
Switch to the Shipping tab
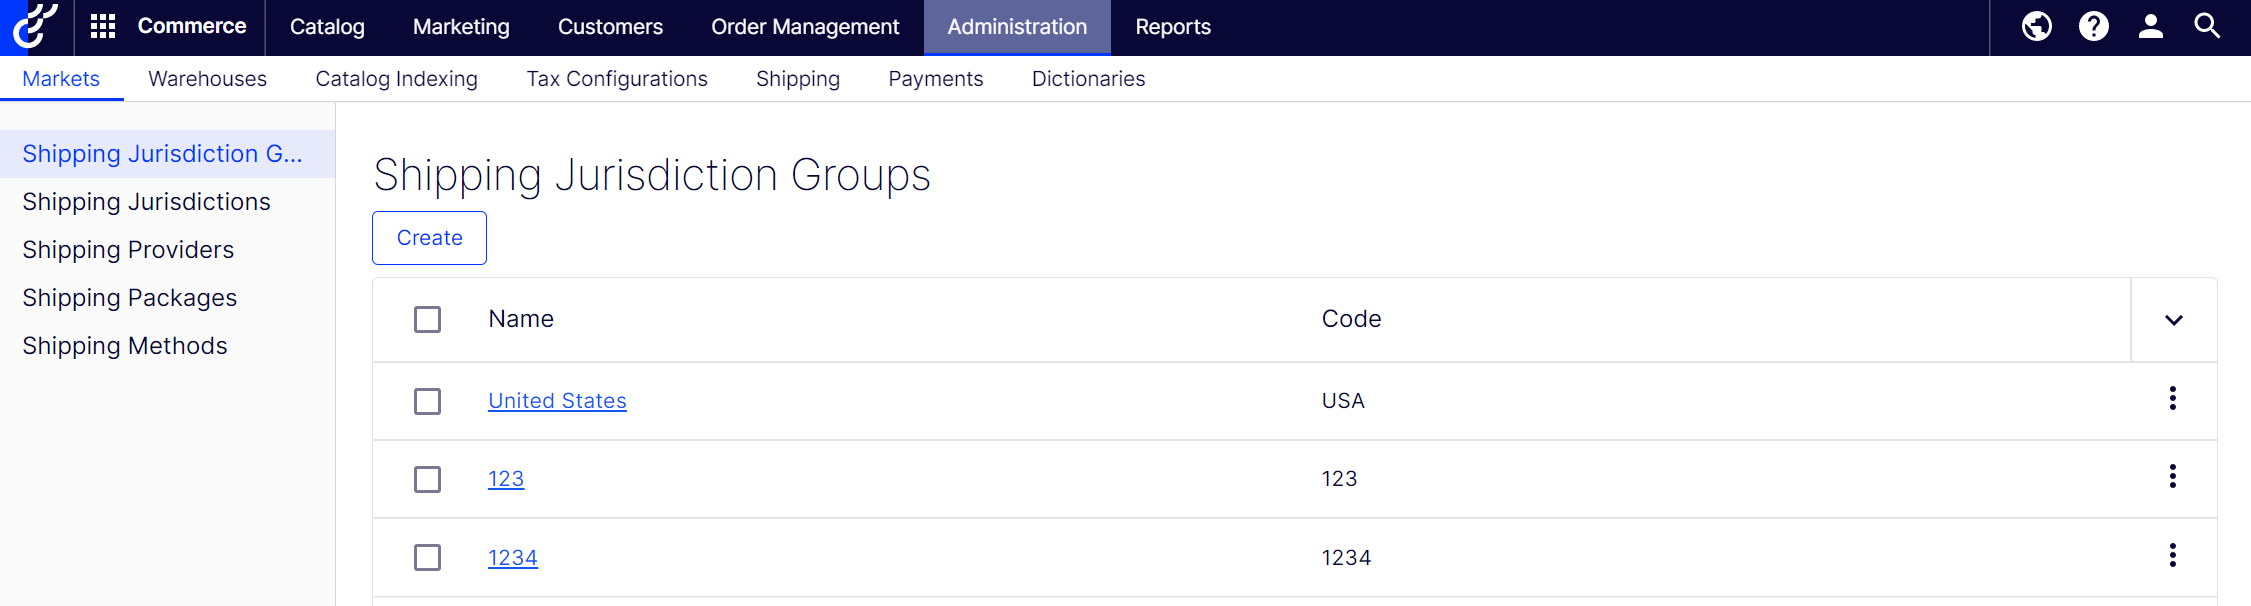[x=798, y=79]
